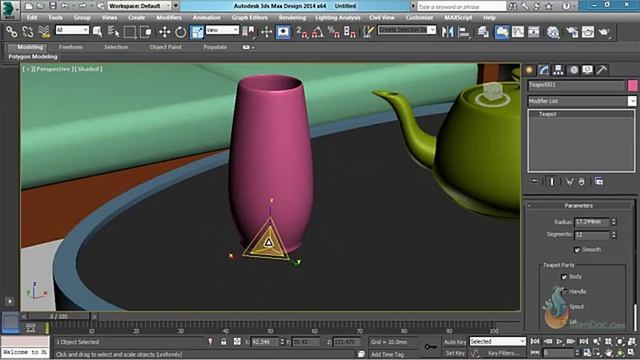This screenshot has height=360, width=640.
Task: Click the Polygon Modeling panel label
Action: coord(33,57)
